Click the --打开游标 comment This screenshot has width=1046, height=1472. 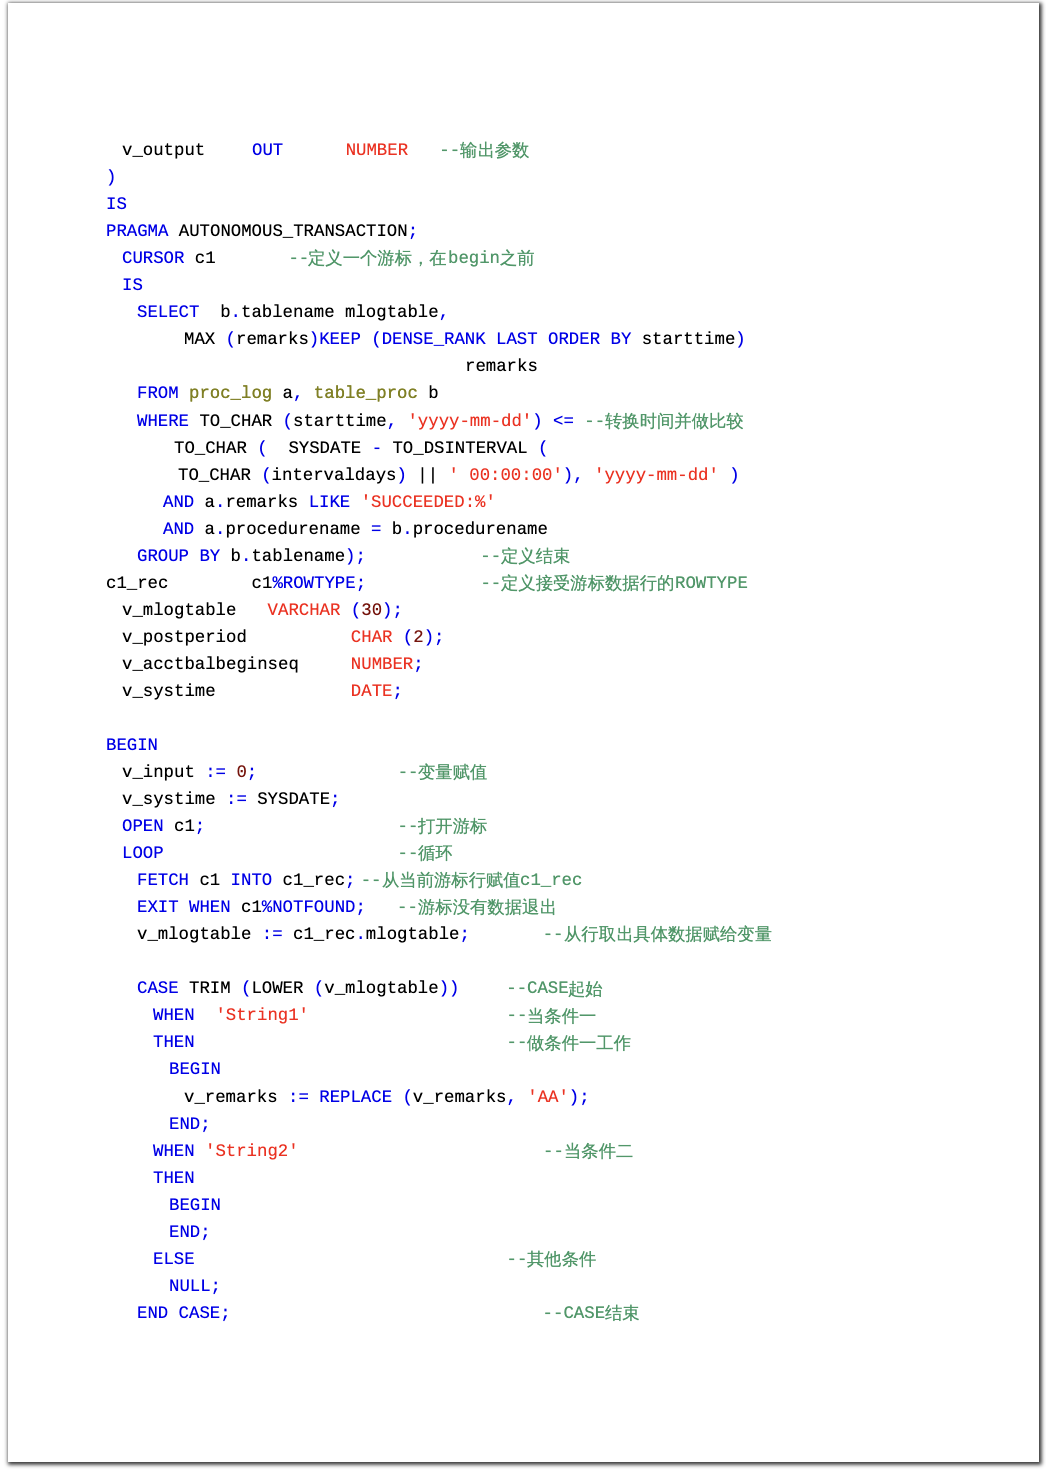click(443, 826)
